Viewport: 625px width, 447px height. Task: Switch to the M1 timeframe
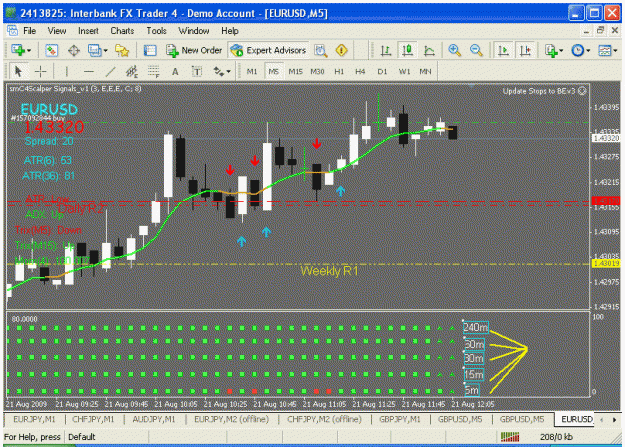tap(252, 71)
